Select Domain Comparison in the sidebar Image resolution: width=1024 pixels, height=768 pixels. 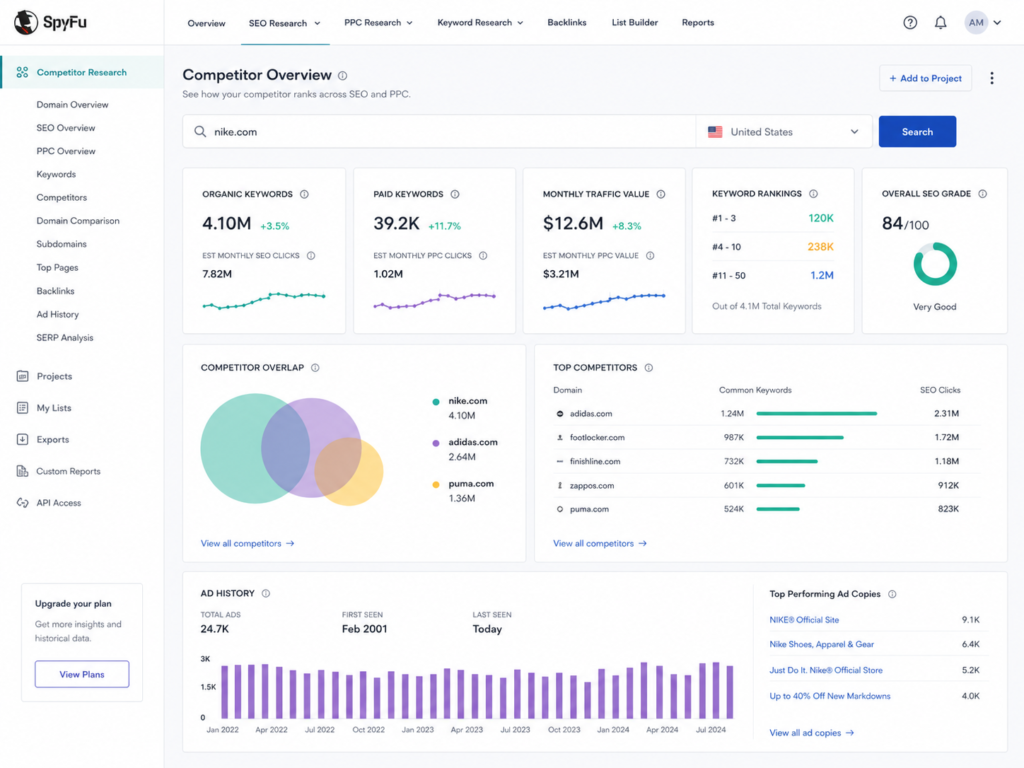pyautogui.click(x=78, y=221)
